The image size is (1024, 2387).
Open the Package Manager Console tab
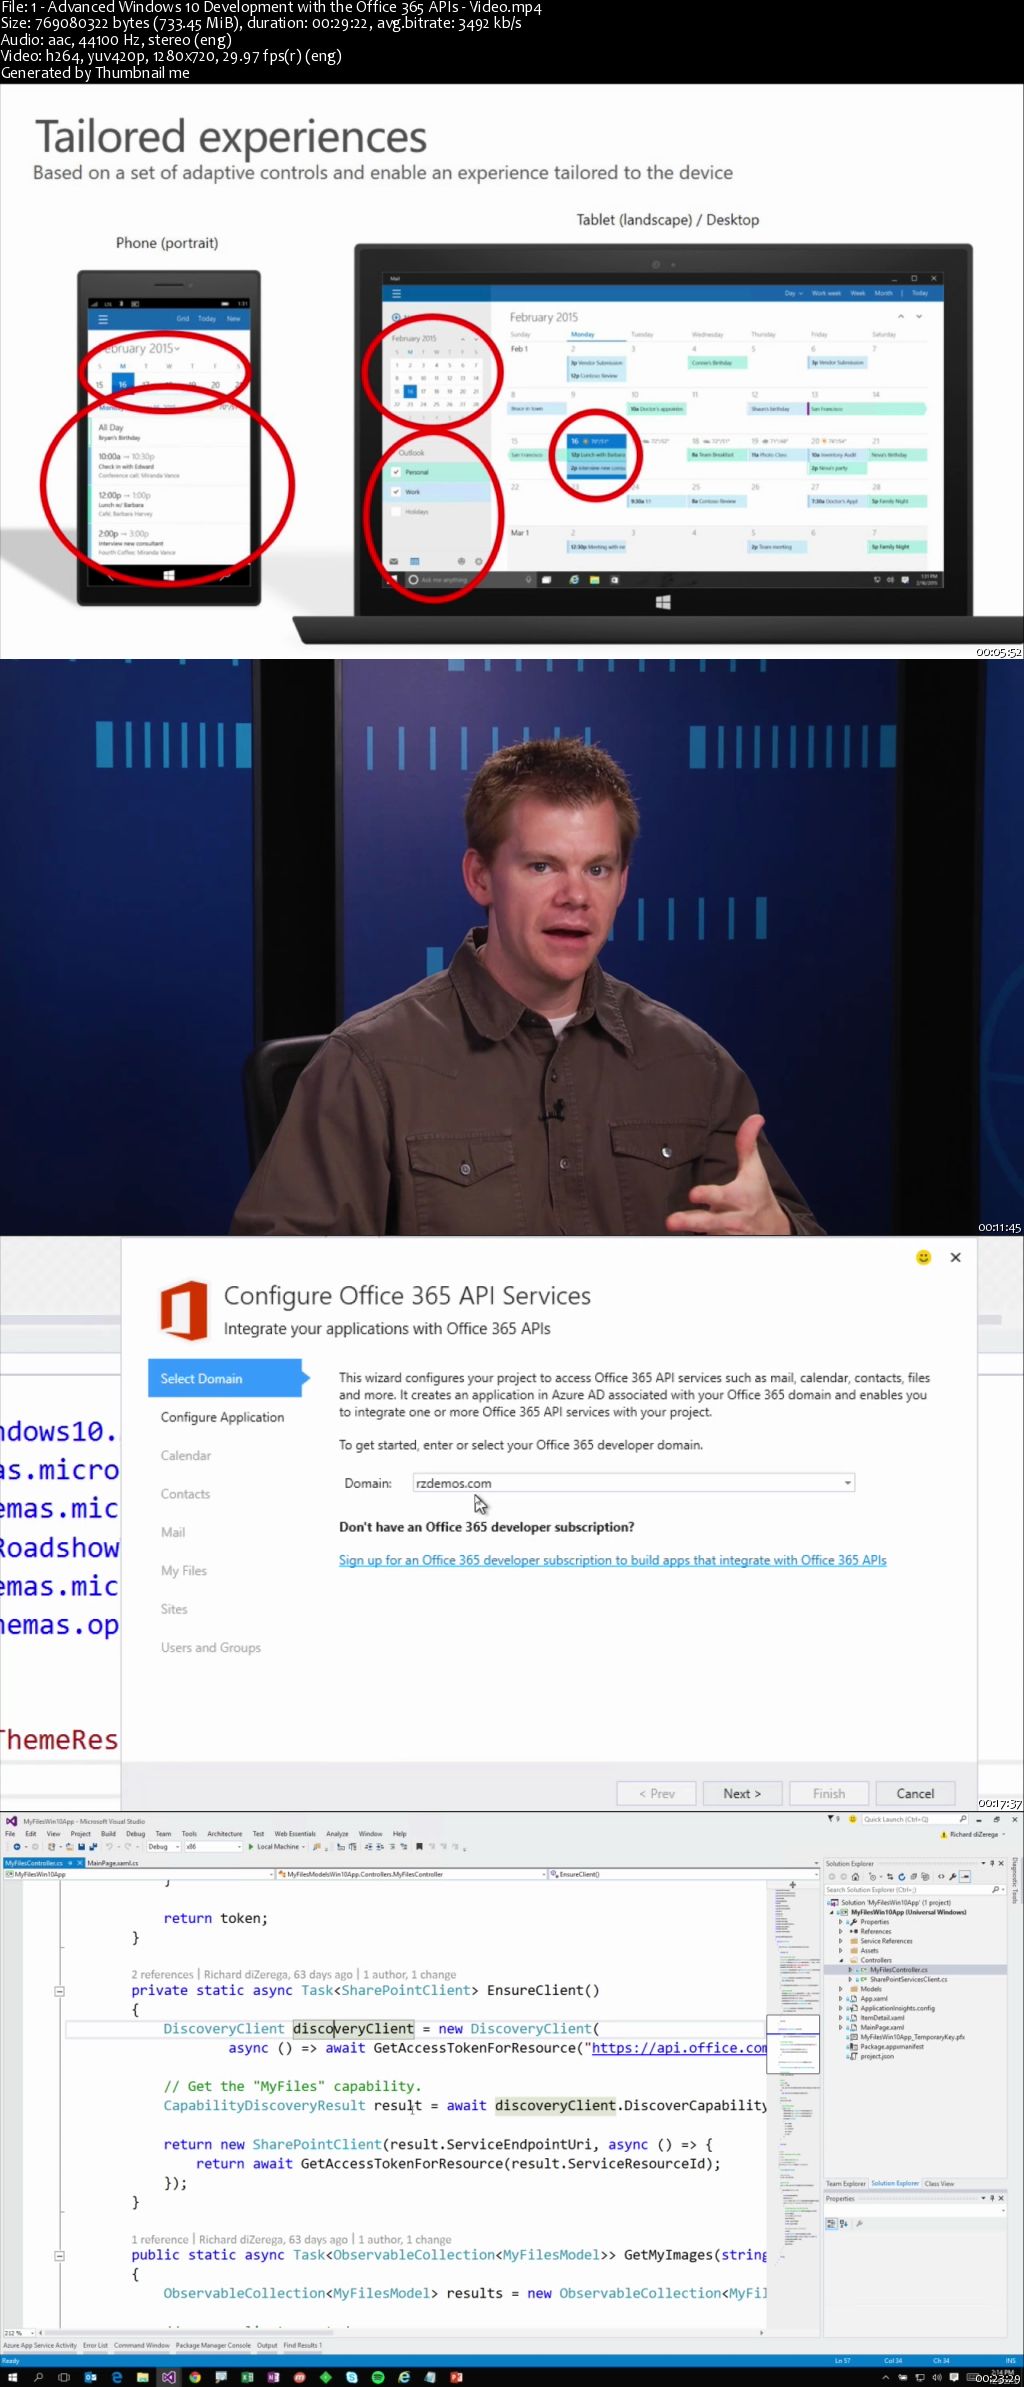(213, 2345)
